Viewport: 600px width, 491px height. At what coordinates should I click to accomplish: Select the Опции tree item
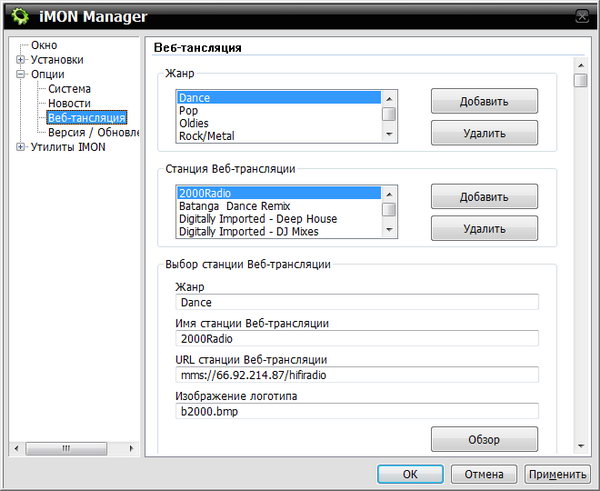(x=47, y=74)
